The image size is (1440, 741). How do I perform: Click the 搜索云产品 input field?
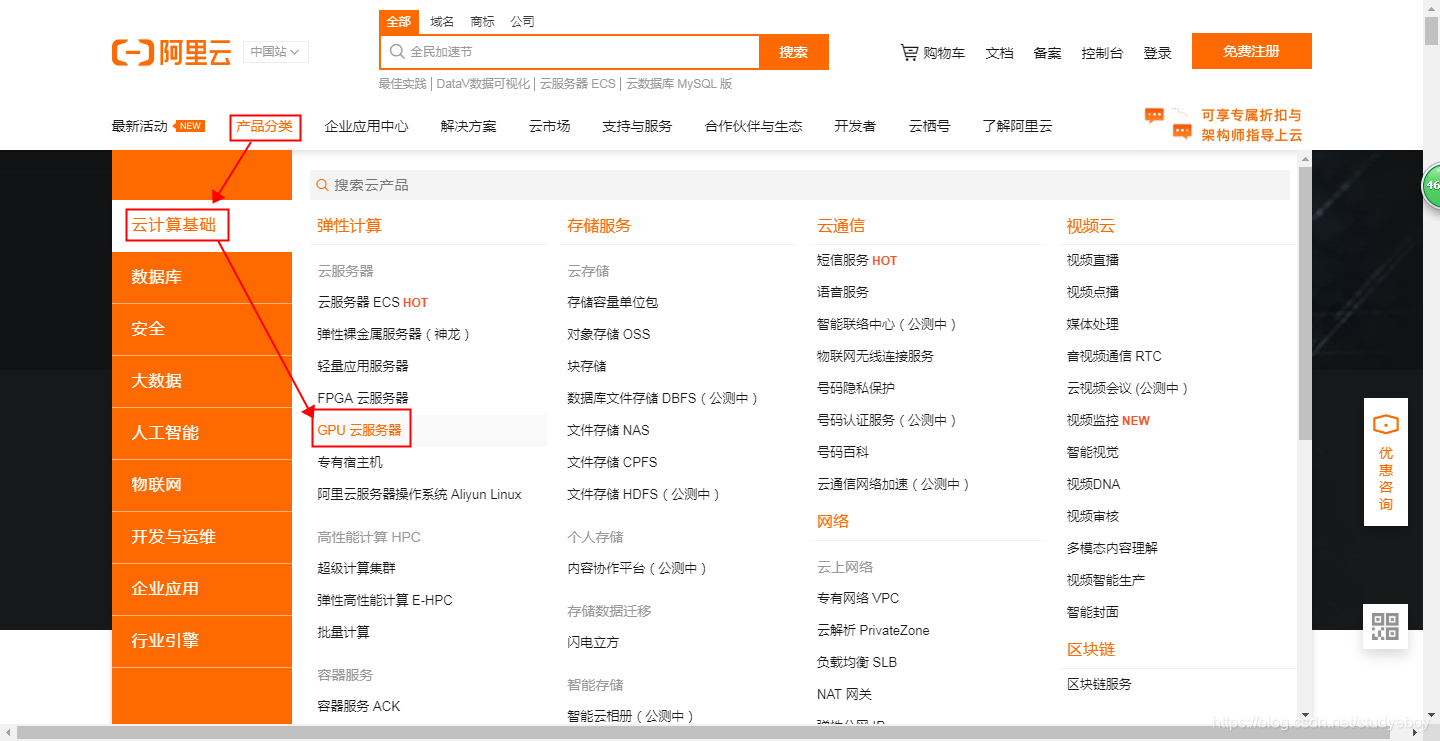[x=800, y=185]
